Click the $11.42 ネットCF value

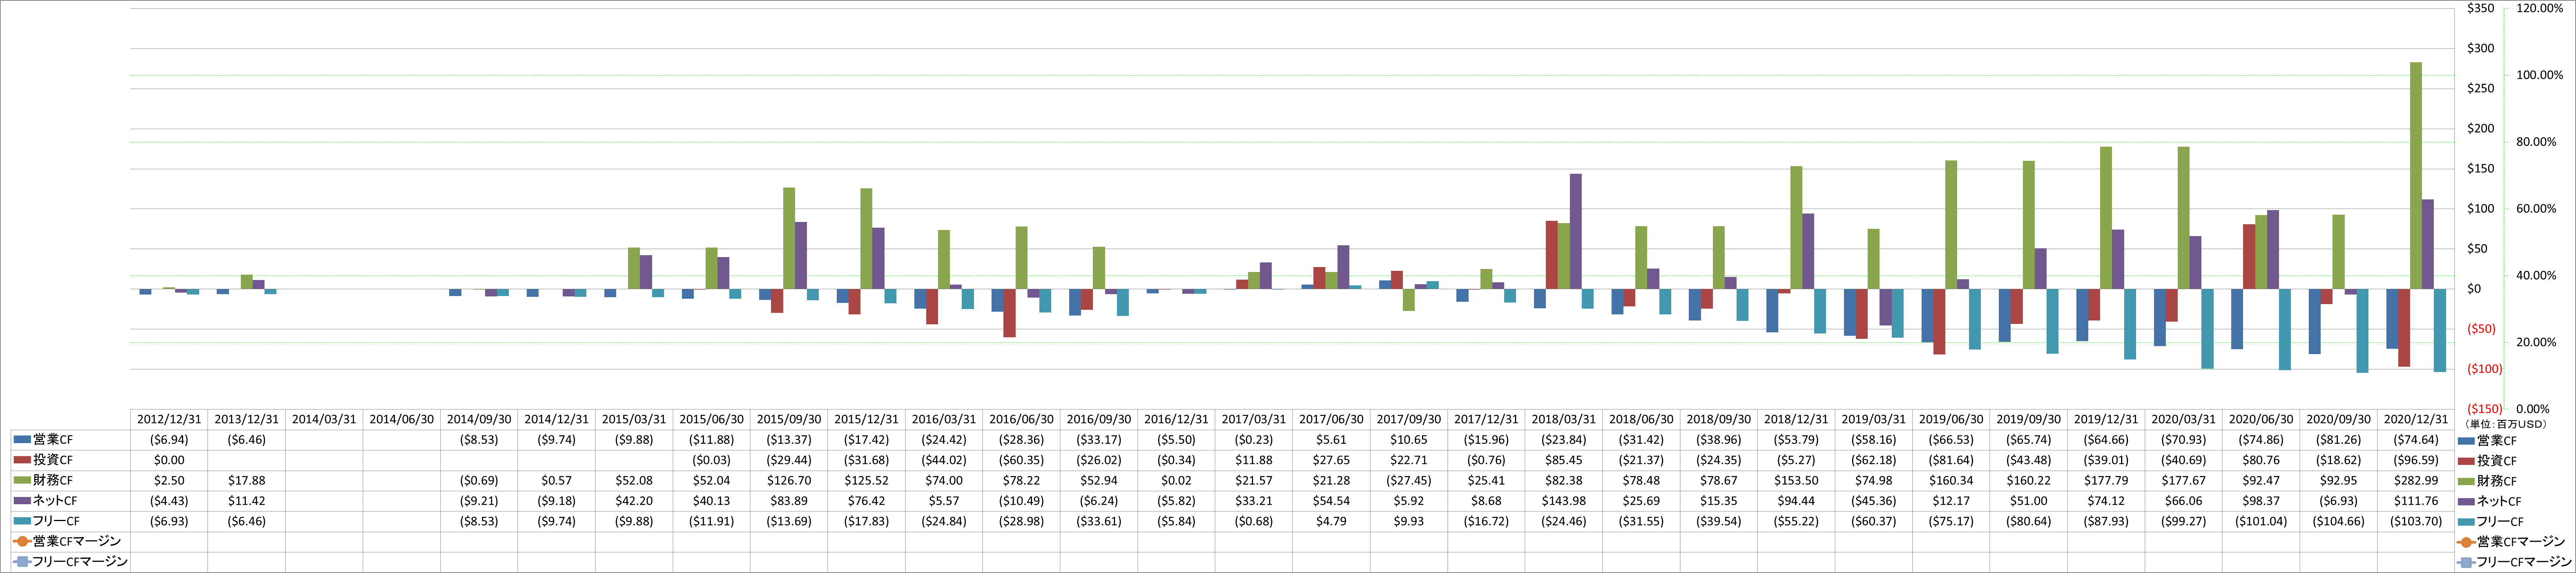246,501
